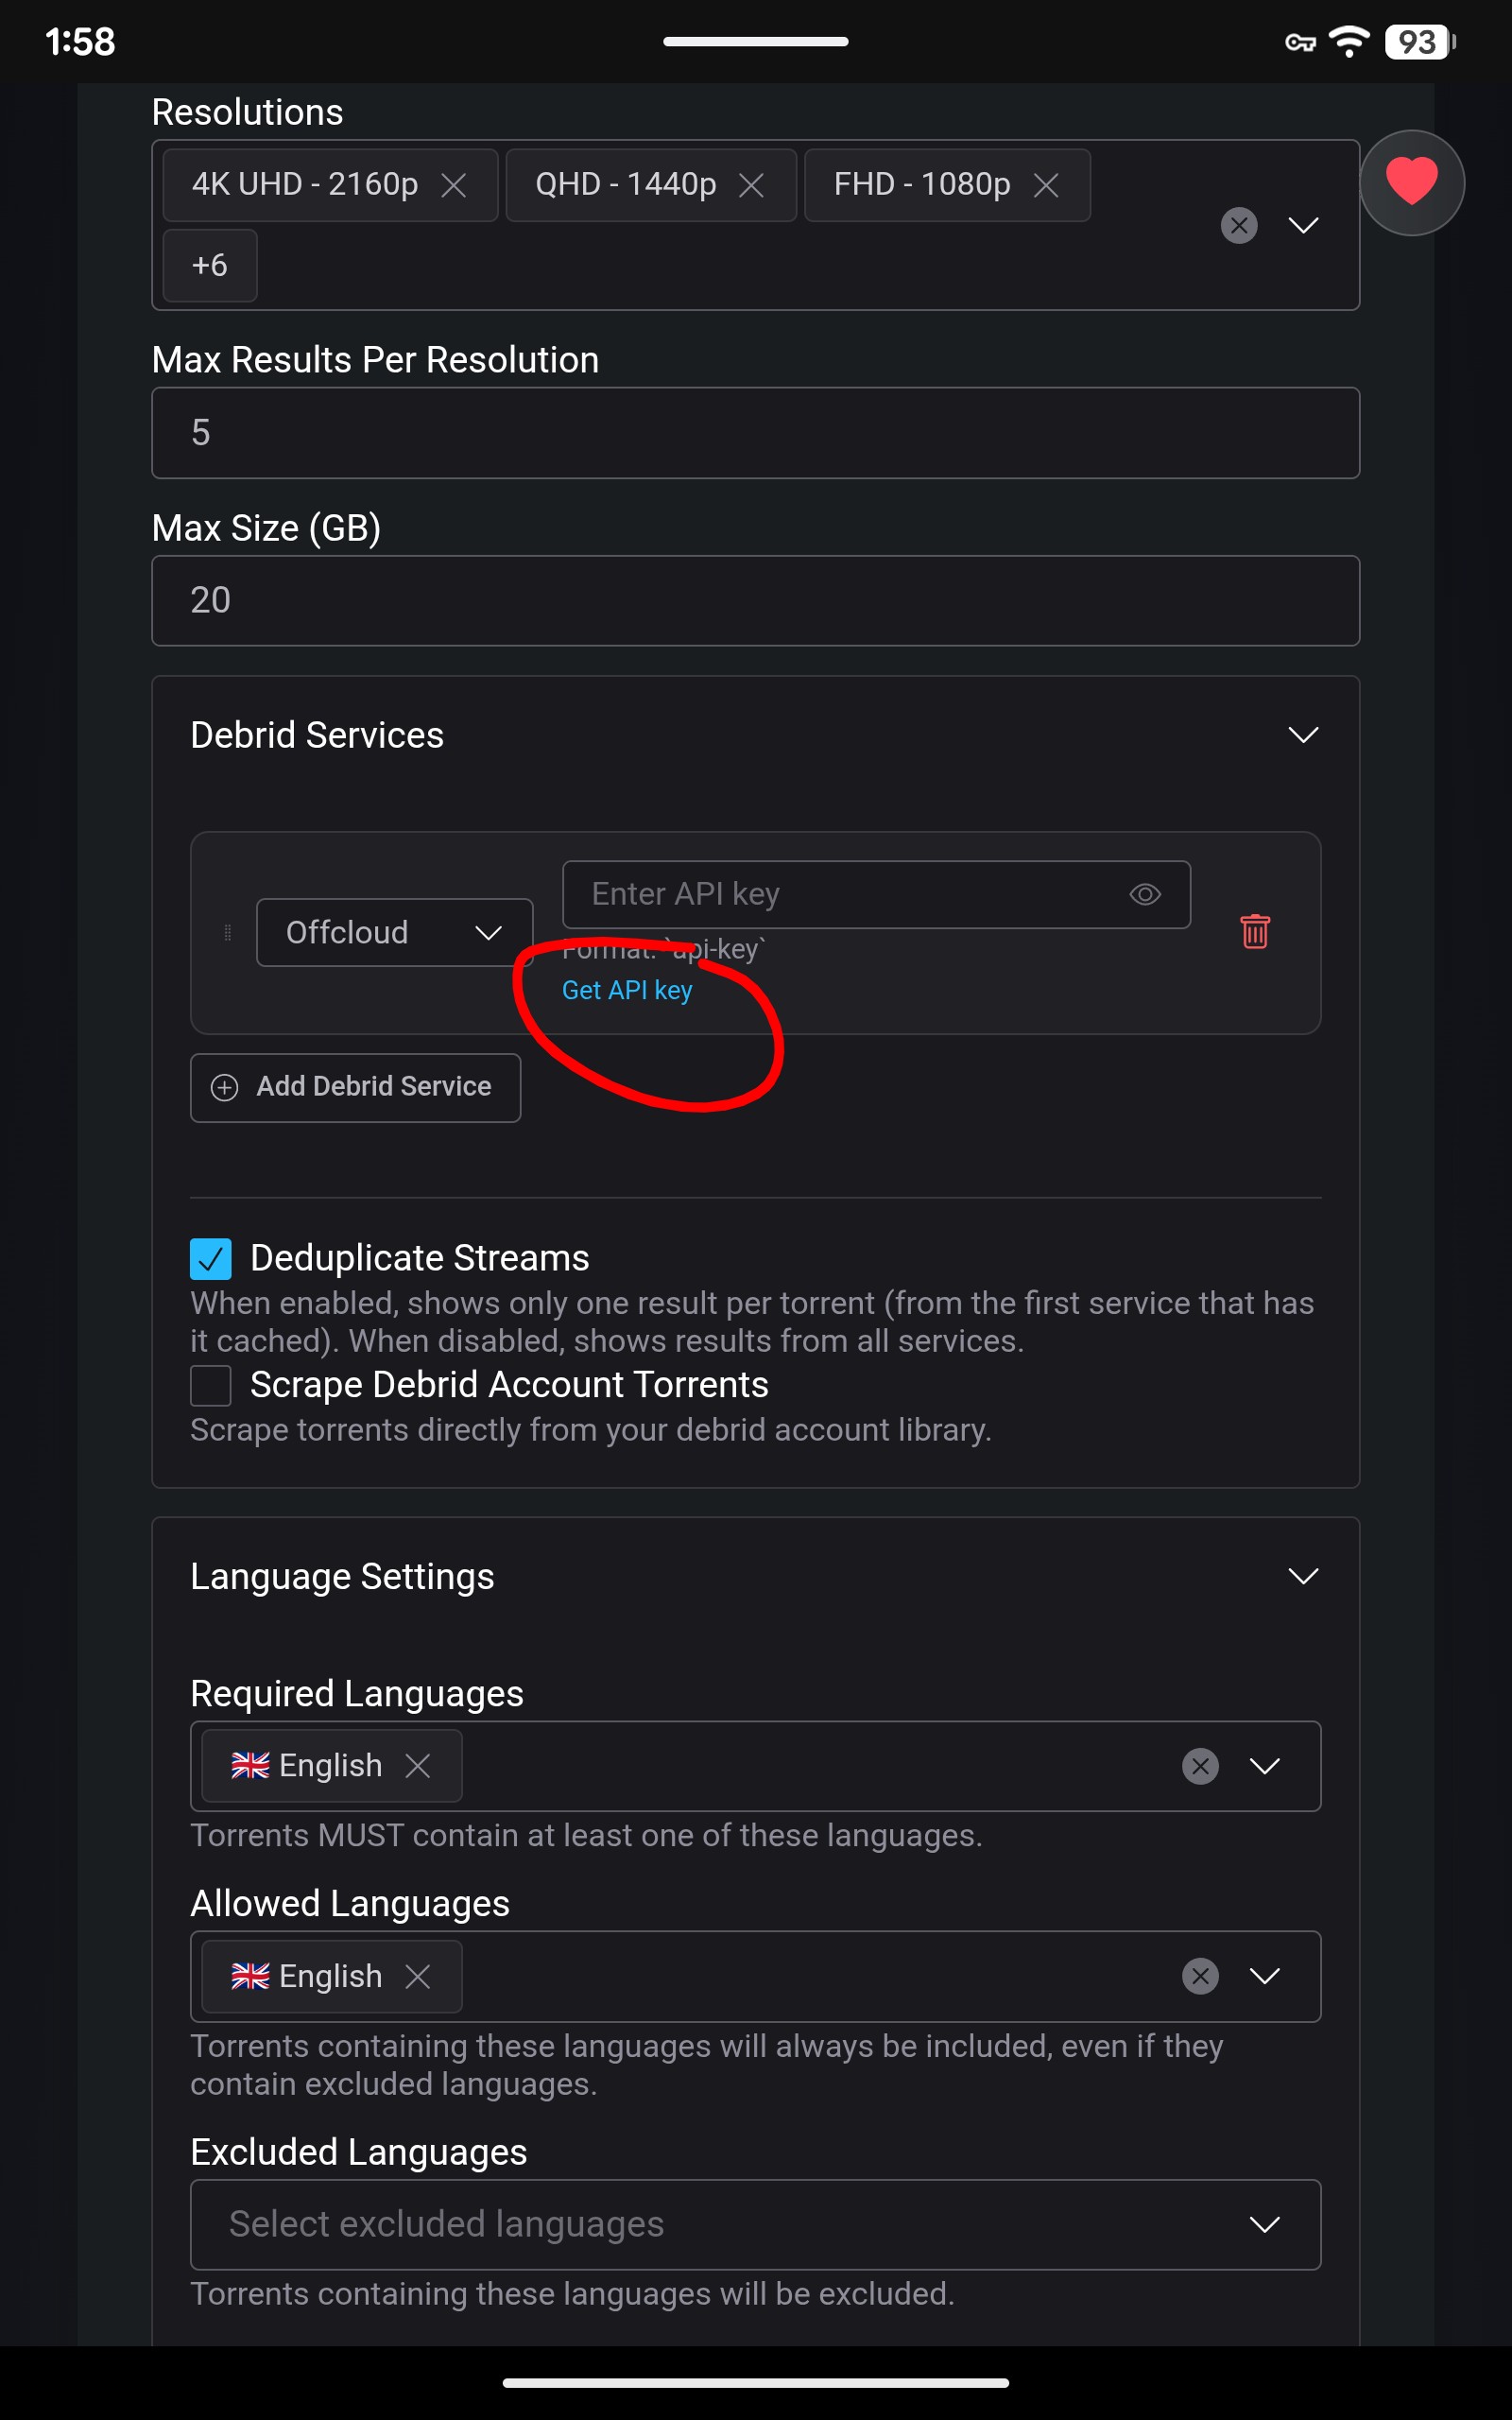Click the red heart donate icon
The height and width of the screenshot is (2420, 1512).
[1411, 182]
